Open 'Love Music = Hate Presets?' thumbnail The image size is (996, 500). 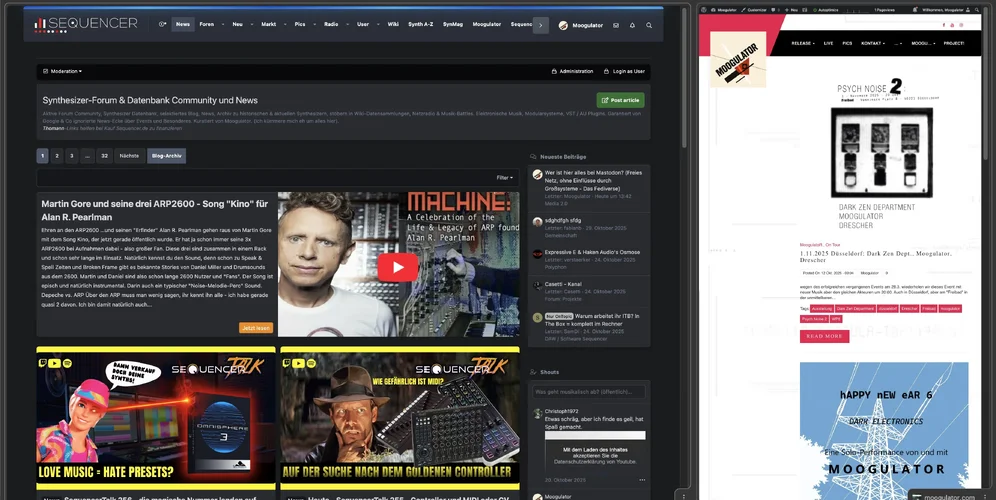click(x=156, y=418)
